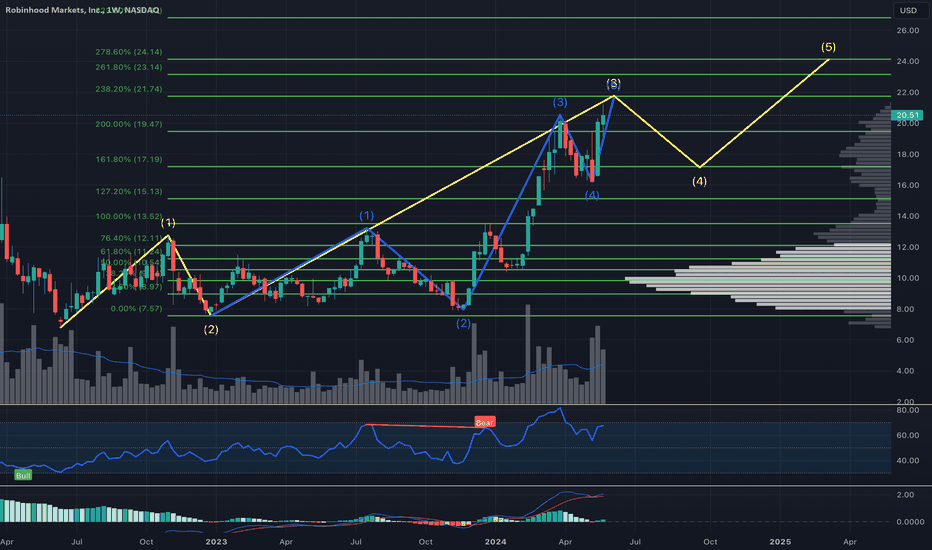Screen dimensions: 932x550
Task: Click 40.00 on the RSI scale
Action: [x=908, y=460]
